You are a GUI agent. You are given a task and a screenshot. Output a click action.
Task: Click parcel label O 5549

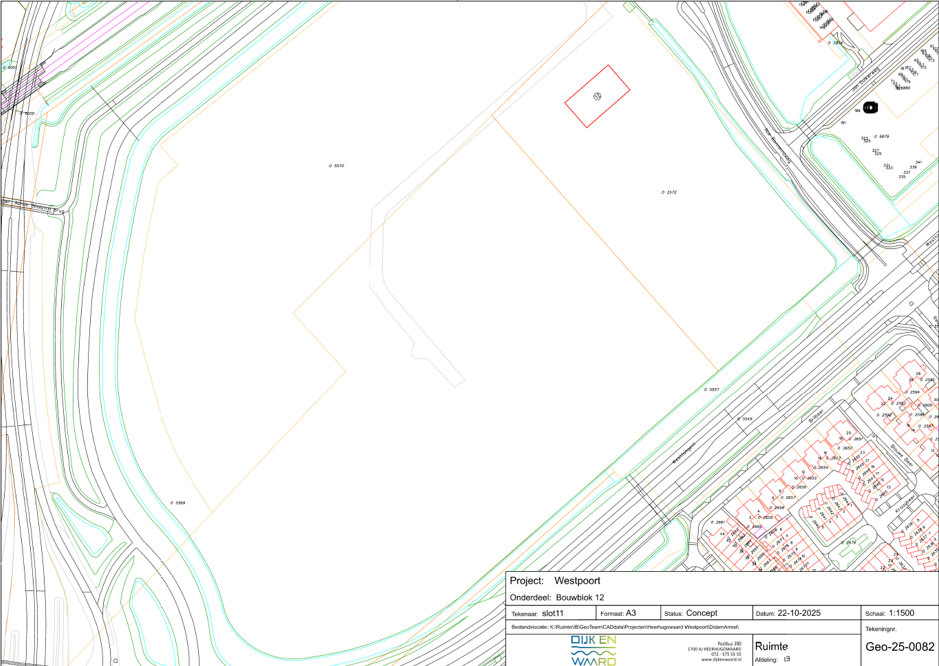point(744,419)
